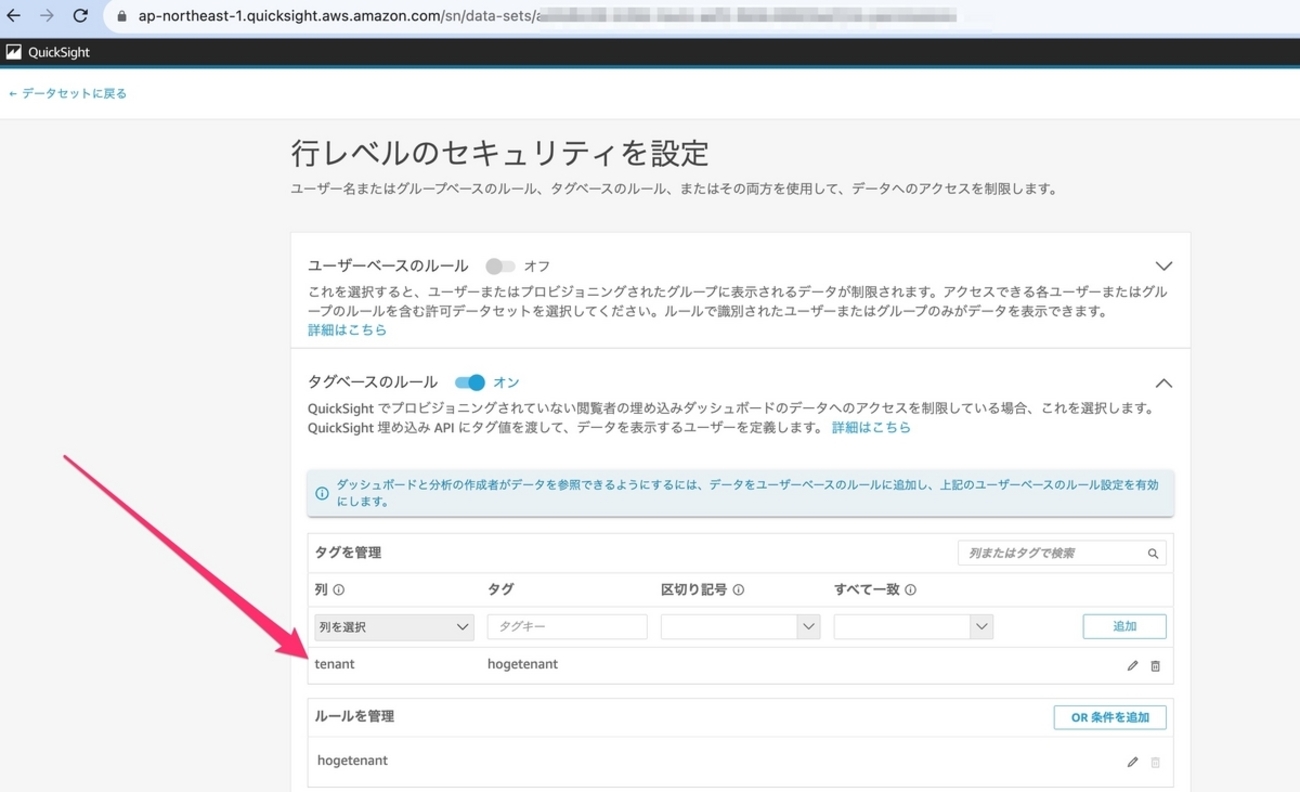Click the データセットに戻る link
Image resolution: width=1300 pixels, height=792 pixels.
pos(67,93)
